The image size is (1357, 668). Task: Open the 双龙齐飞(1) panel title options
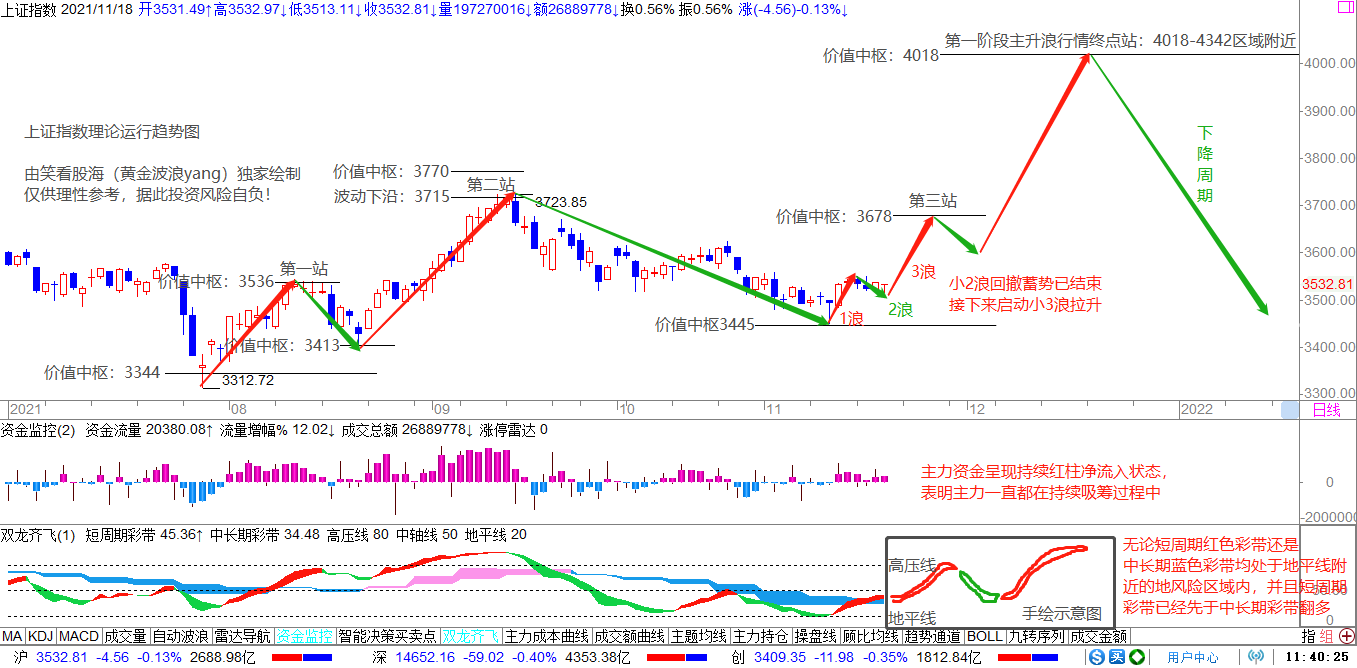pos(38,535)
